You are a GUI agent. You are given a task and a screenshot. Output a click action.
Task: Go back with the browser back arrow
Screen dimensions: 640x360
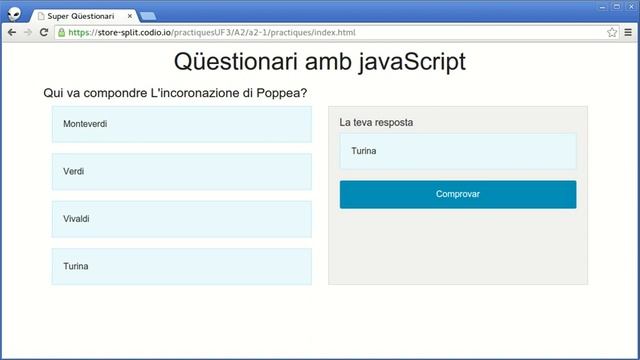[x=12, y=32]
